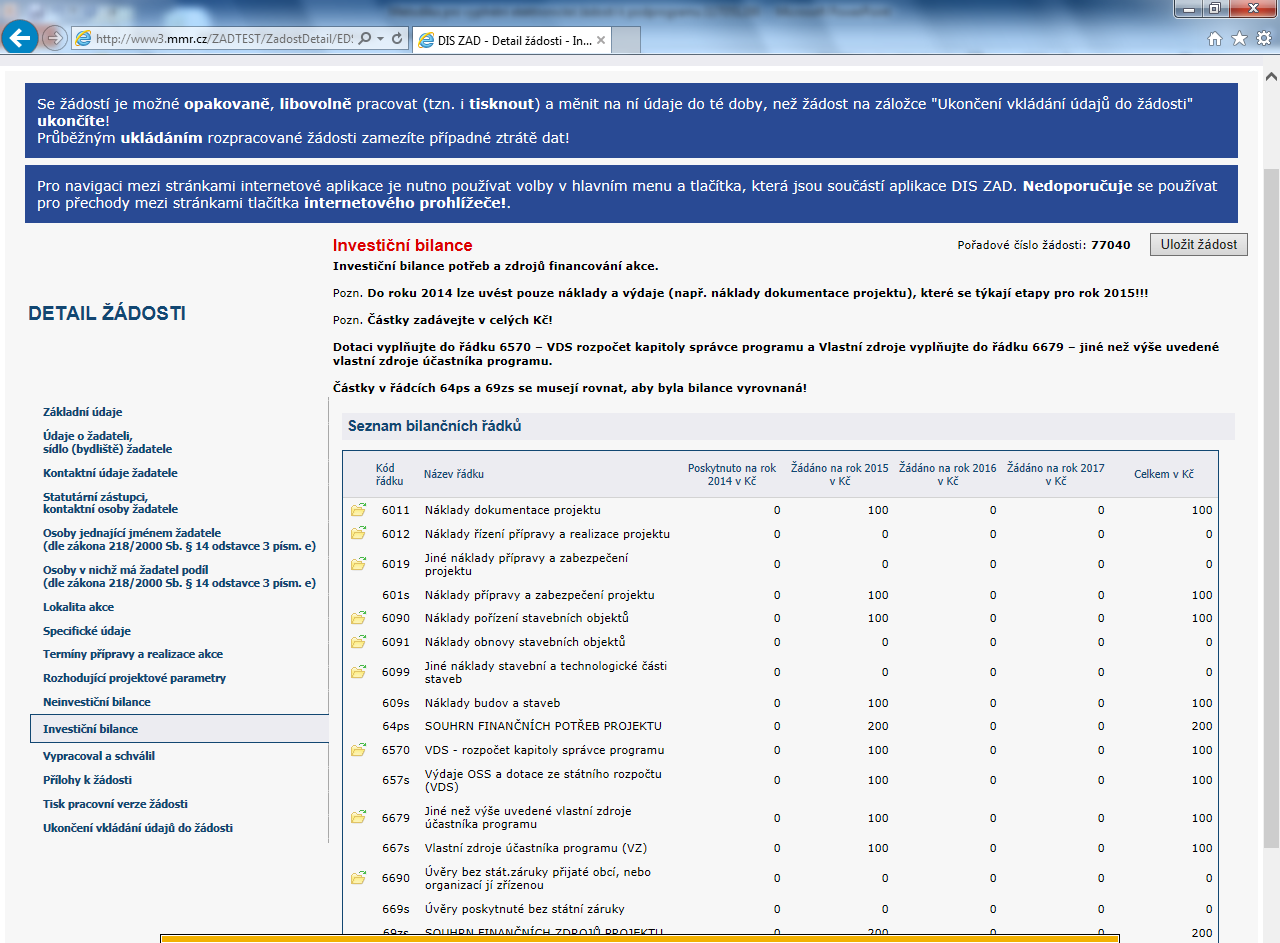Go to Lokalita akce section
This screenshot has width=1280, height=943.
[78, 607]
